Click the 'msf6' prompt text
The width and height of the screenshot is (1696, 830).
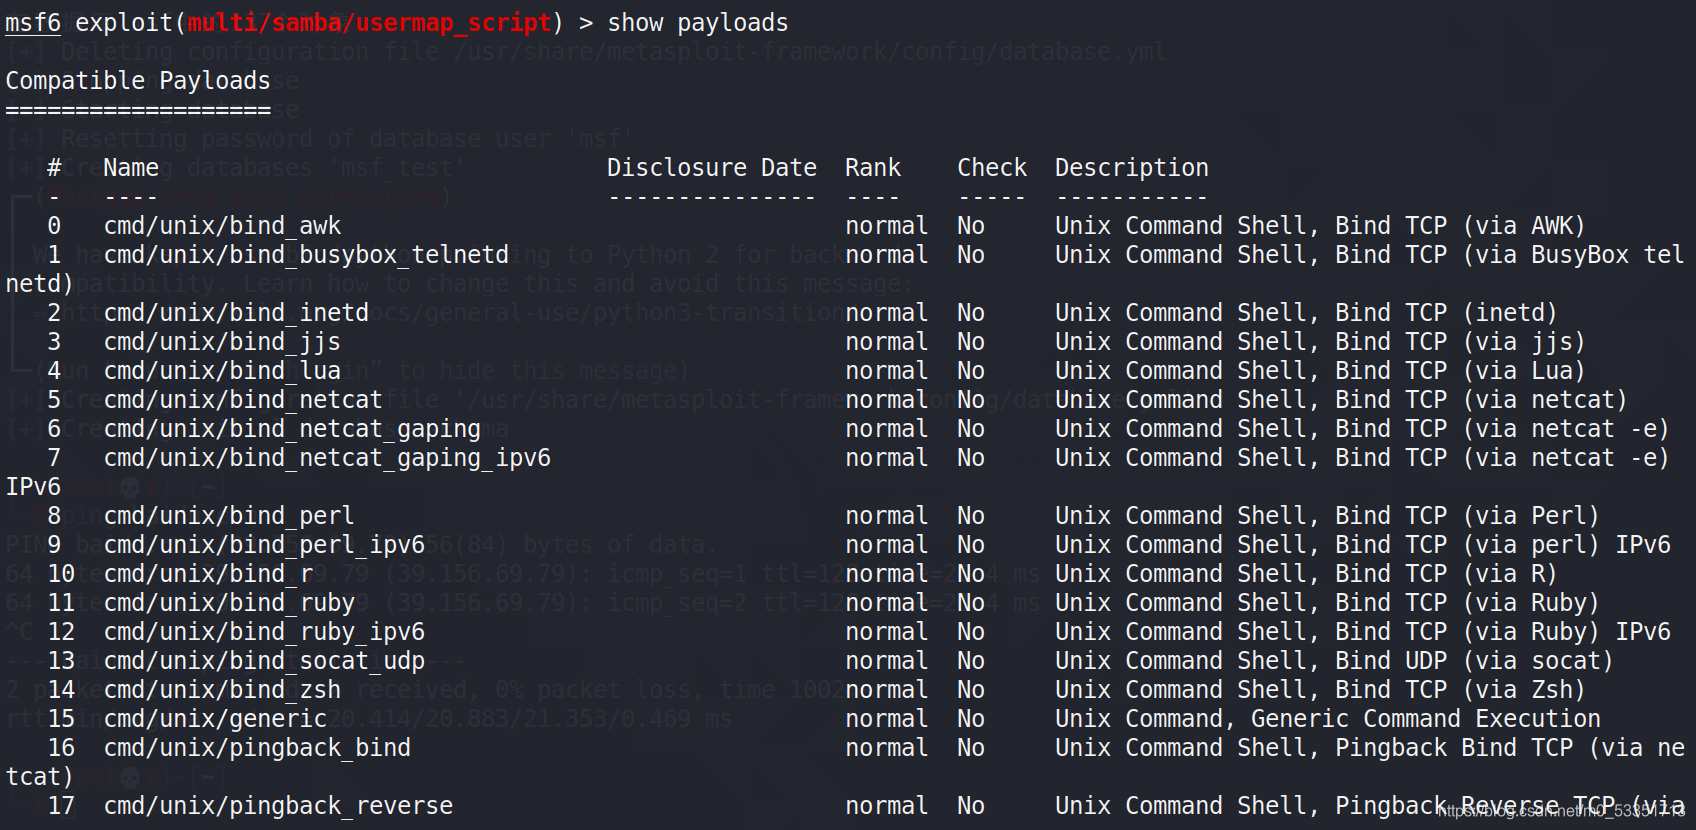(x=33, y=23)
